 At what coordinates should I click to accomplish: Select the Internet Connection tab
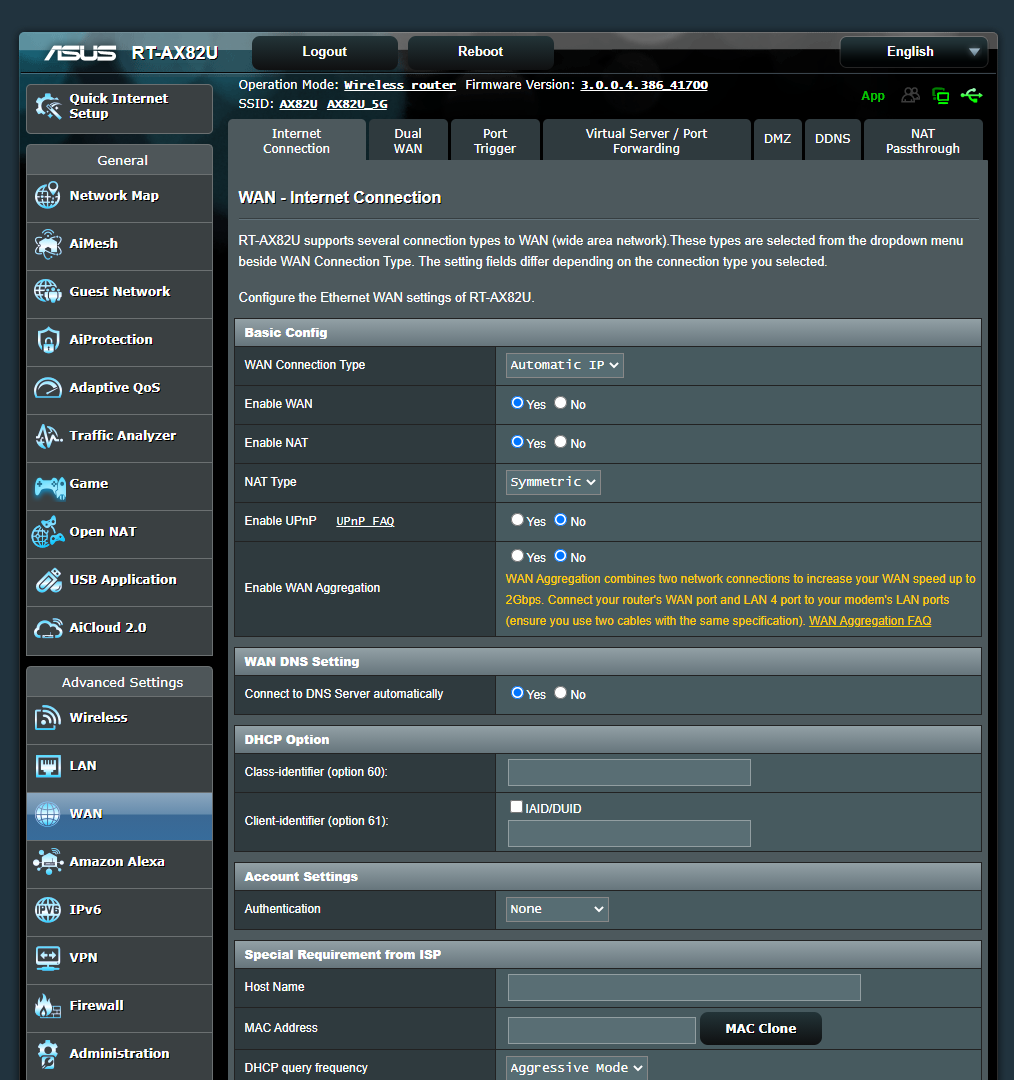[296, 141]
